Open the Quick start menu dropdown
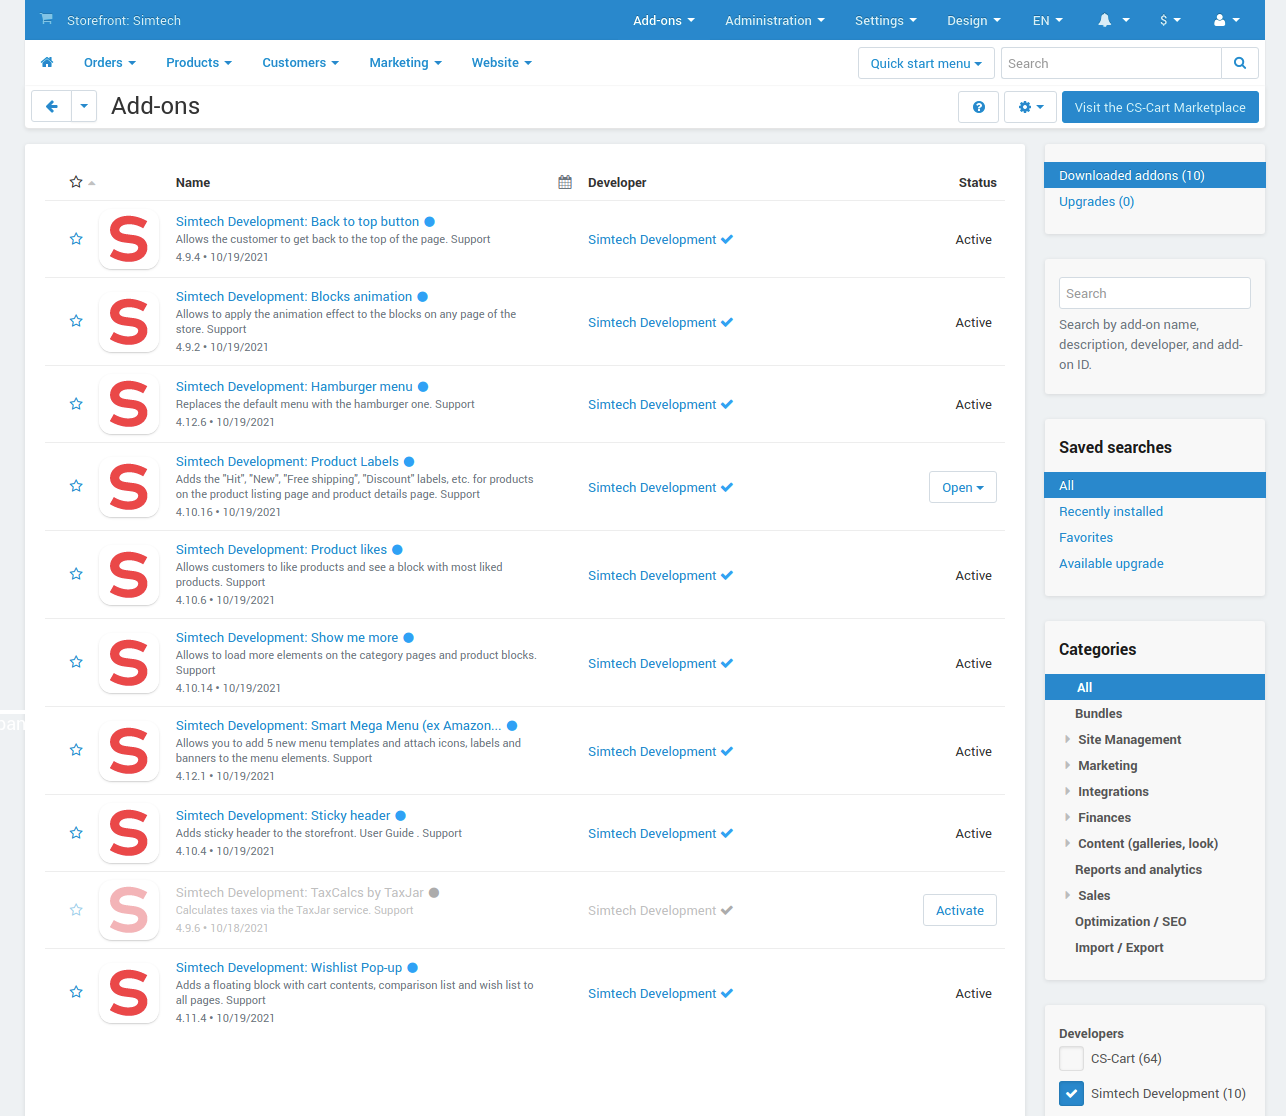Screen dimensions: 1286x1116 926,63
